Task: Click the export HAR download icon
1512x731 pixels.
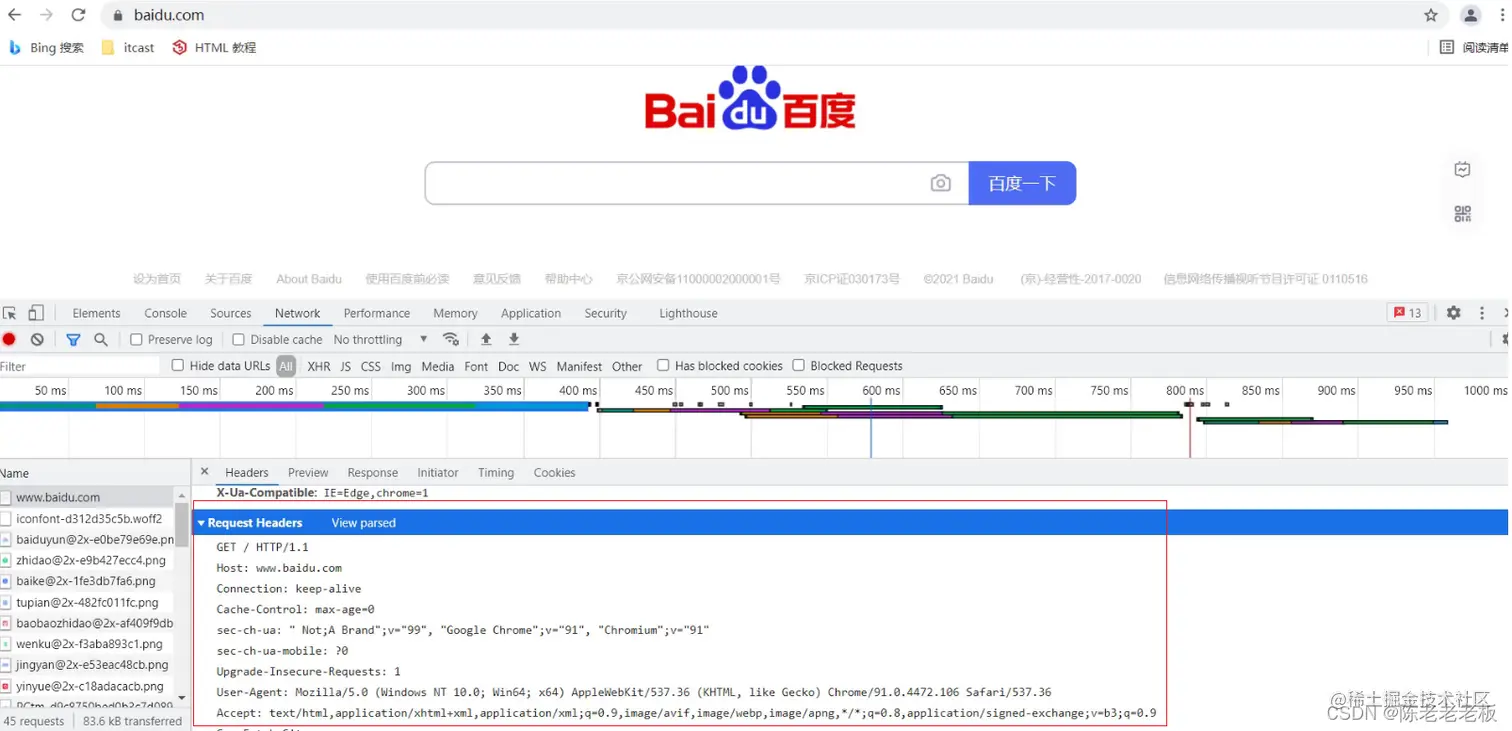Action: click(x=514, y=340)
